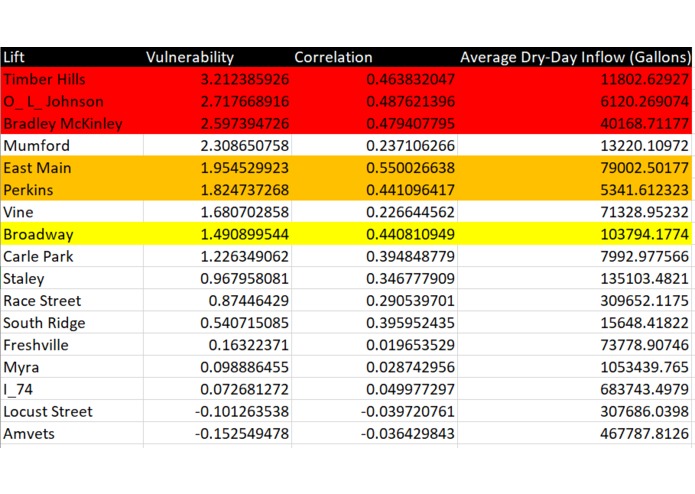695x494 pixels.
Task: Select the Carle Park cell
Action: (72, 256)
